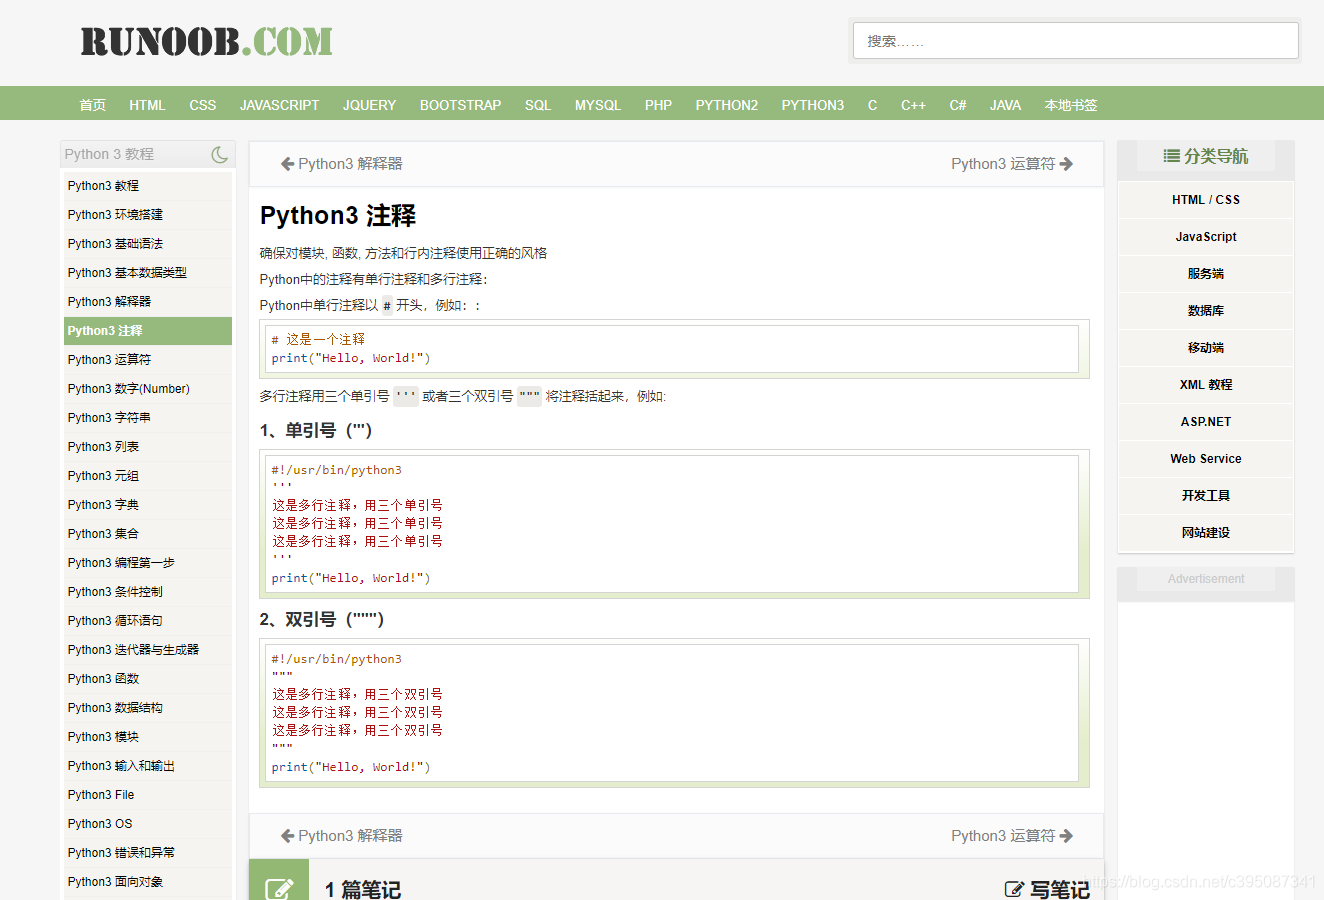Open JAVA in the navigation bar
This screenshot has width=1324, height=900.
[1005, 105]
